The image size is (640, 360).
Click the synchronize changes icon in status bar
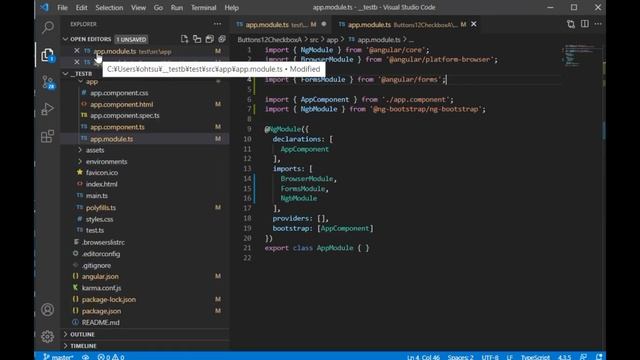coord(85,357)
